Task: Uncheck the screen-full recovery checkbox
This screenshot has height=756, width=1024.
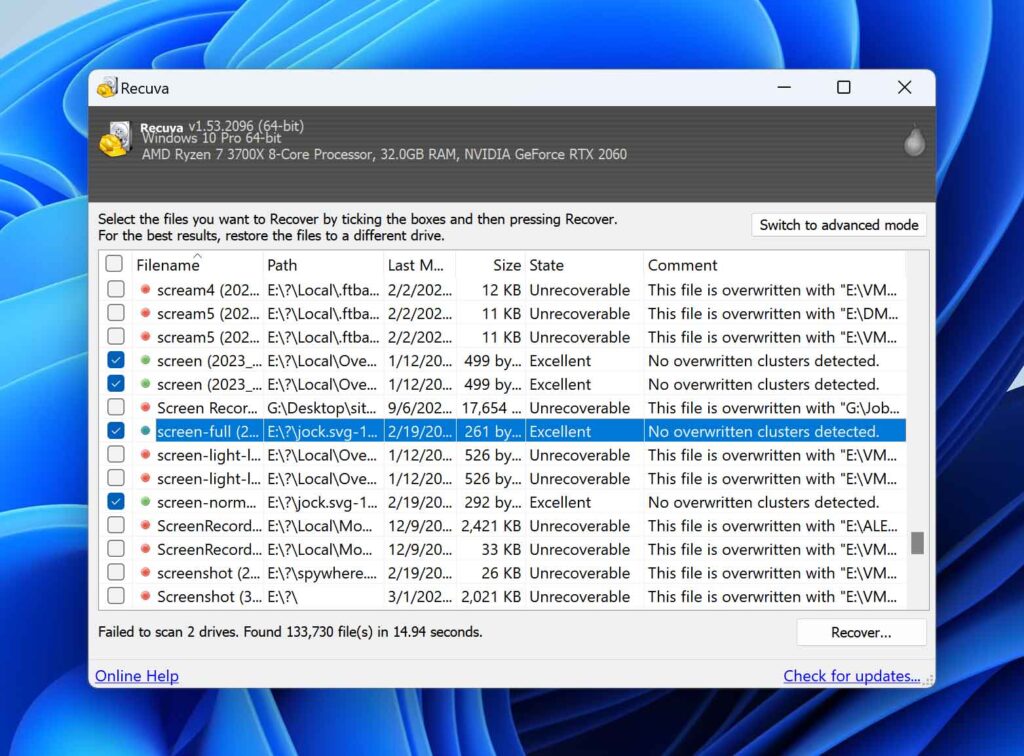Action: [115, 431]
